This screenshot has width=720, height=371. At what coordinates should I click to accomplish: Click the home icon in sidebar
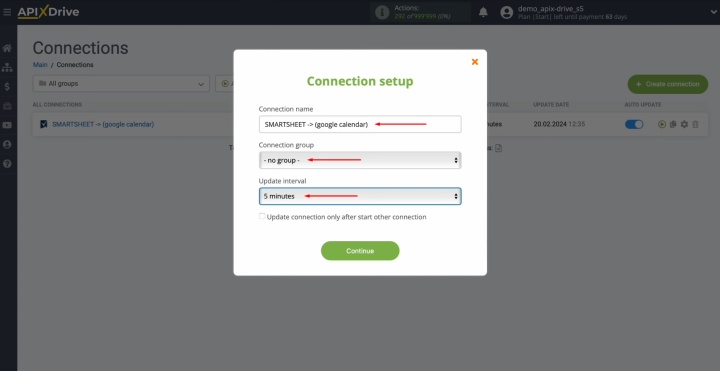(7, 48)
